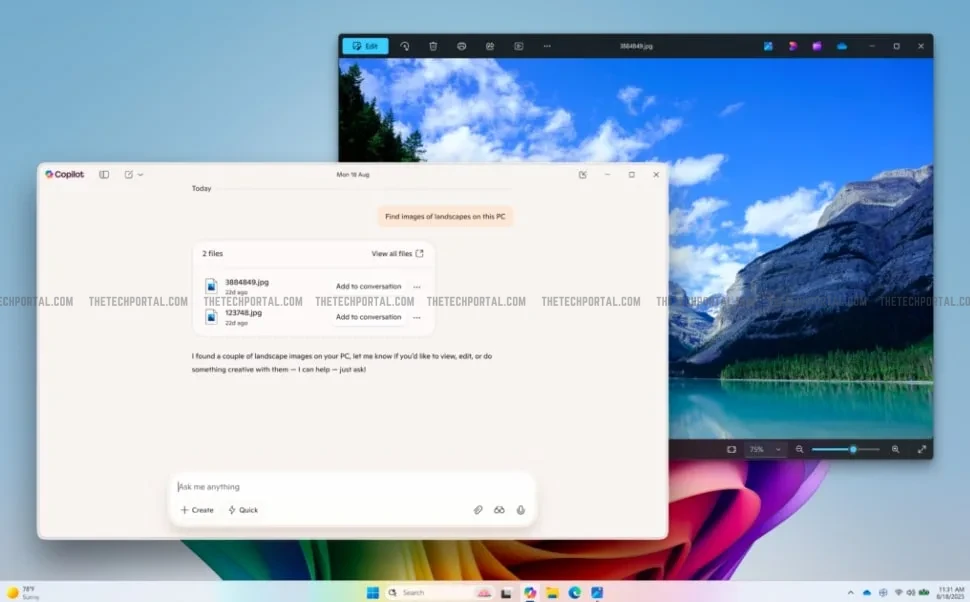Click the Photos zoom slider handle
970x602 pixels.
tap(853, 449)
